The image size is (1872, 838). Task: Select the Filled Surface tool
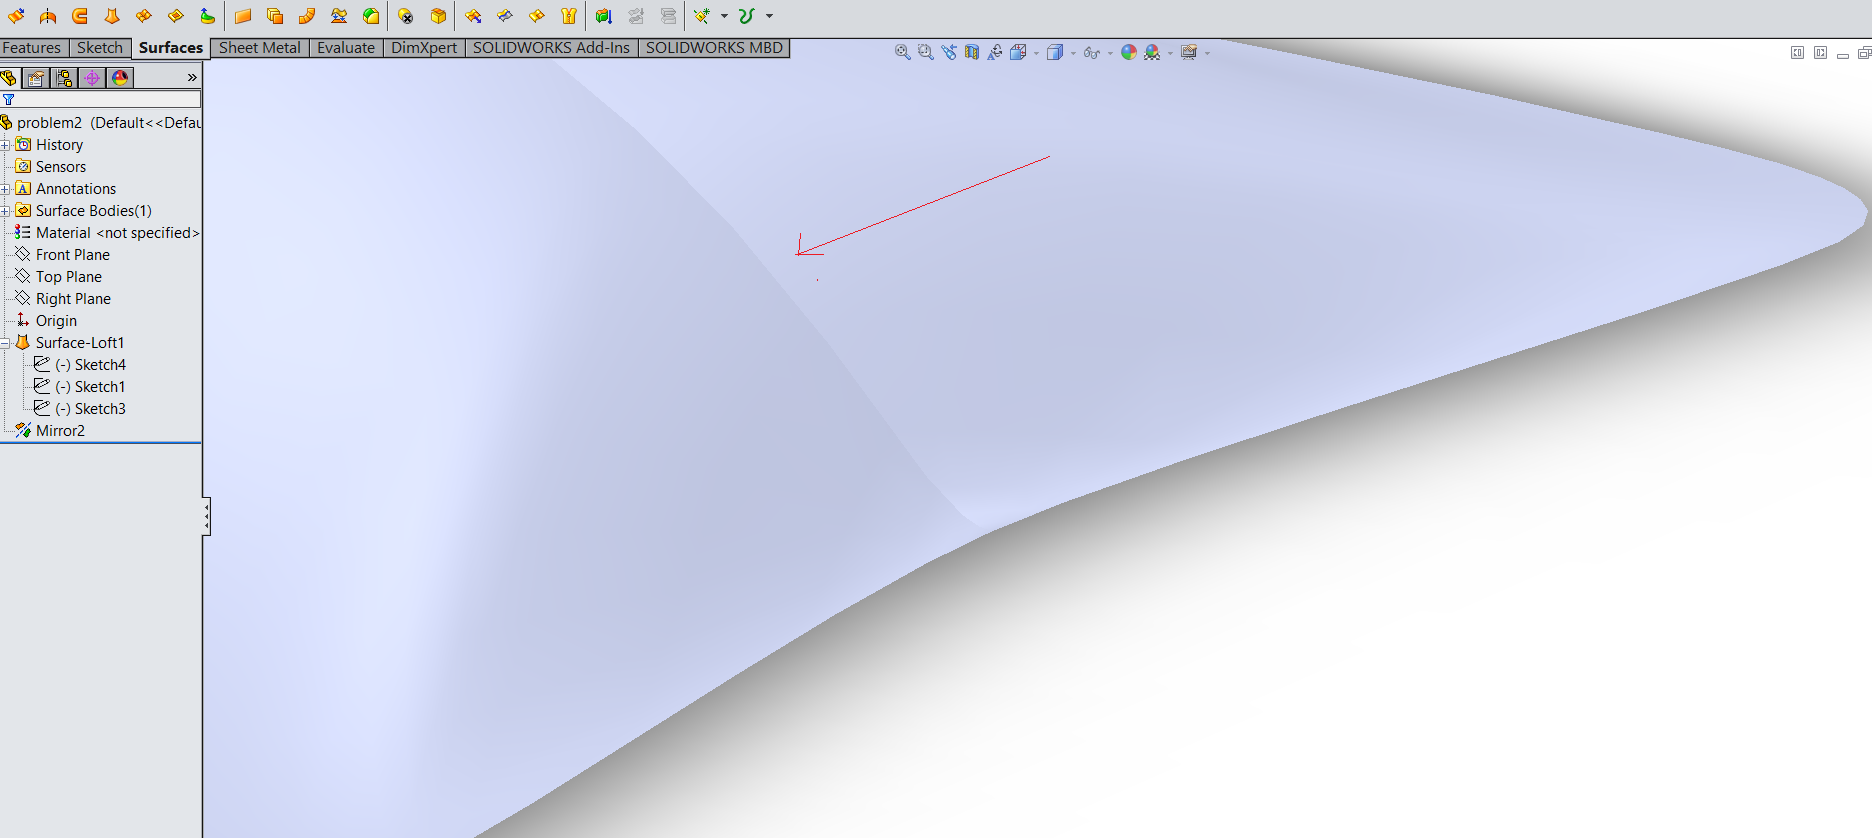tap(176, 16)
